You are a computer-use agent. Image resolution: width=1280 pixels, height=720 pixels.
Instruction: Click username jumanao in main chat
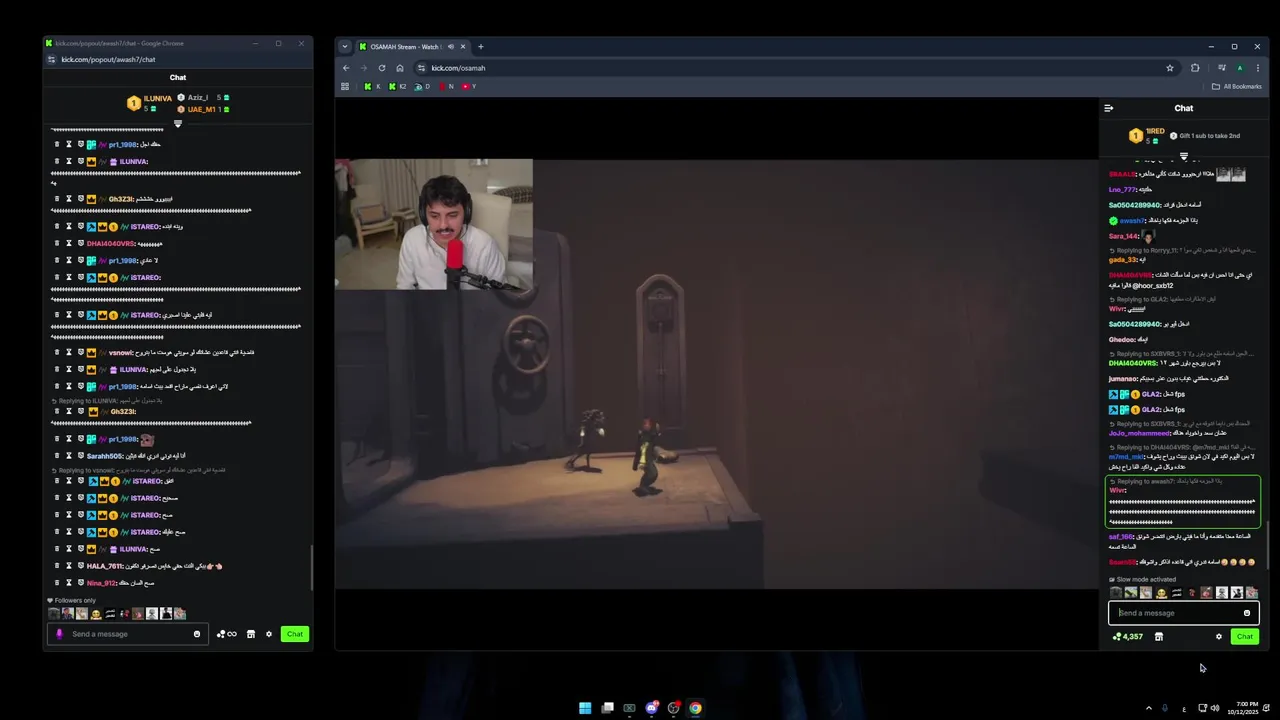pos(1123,379)
